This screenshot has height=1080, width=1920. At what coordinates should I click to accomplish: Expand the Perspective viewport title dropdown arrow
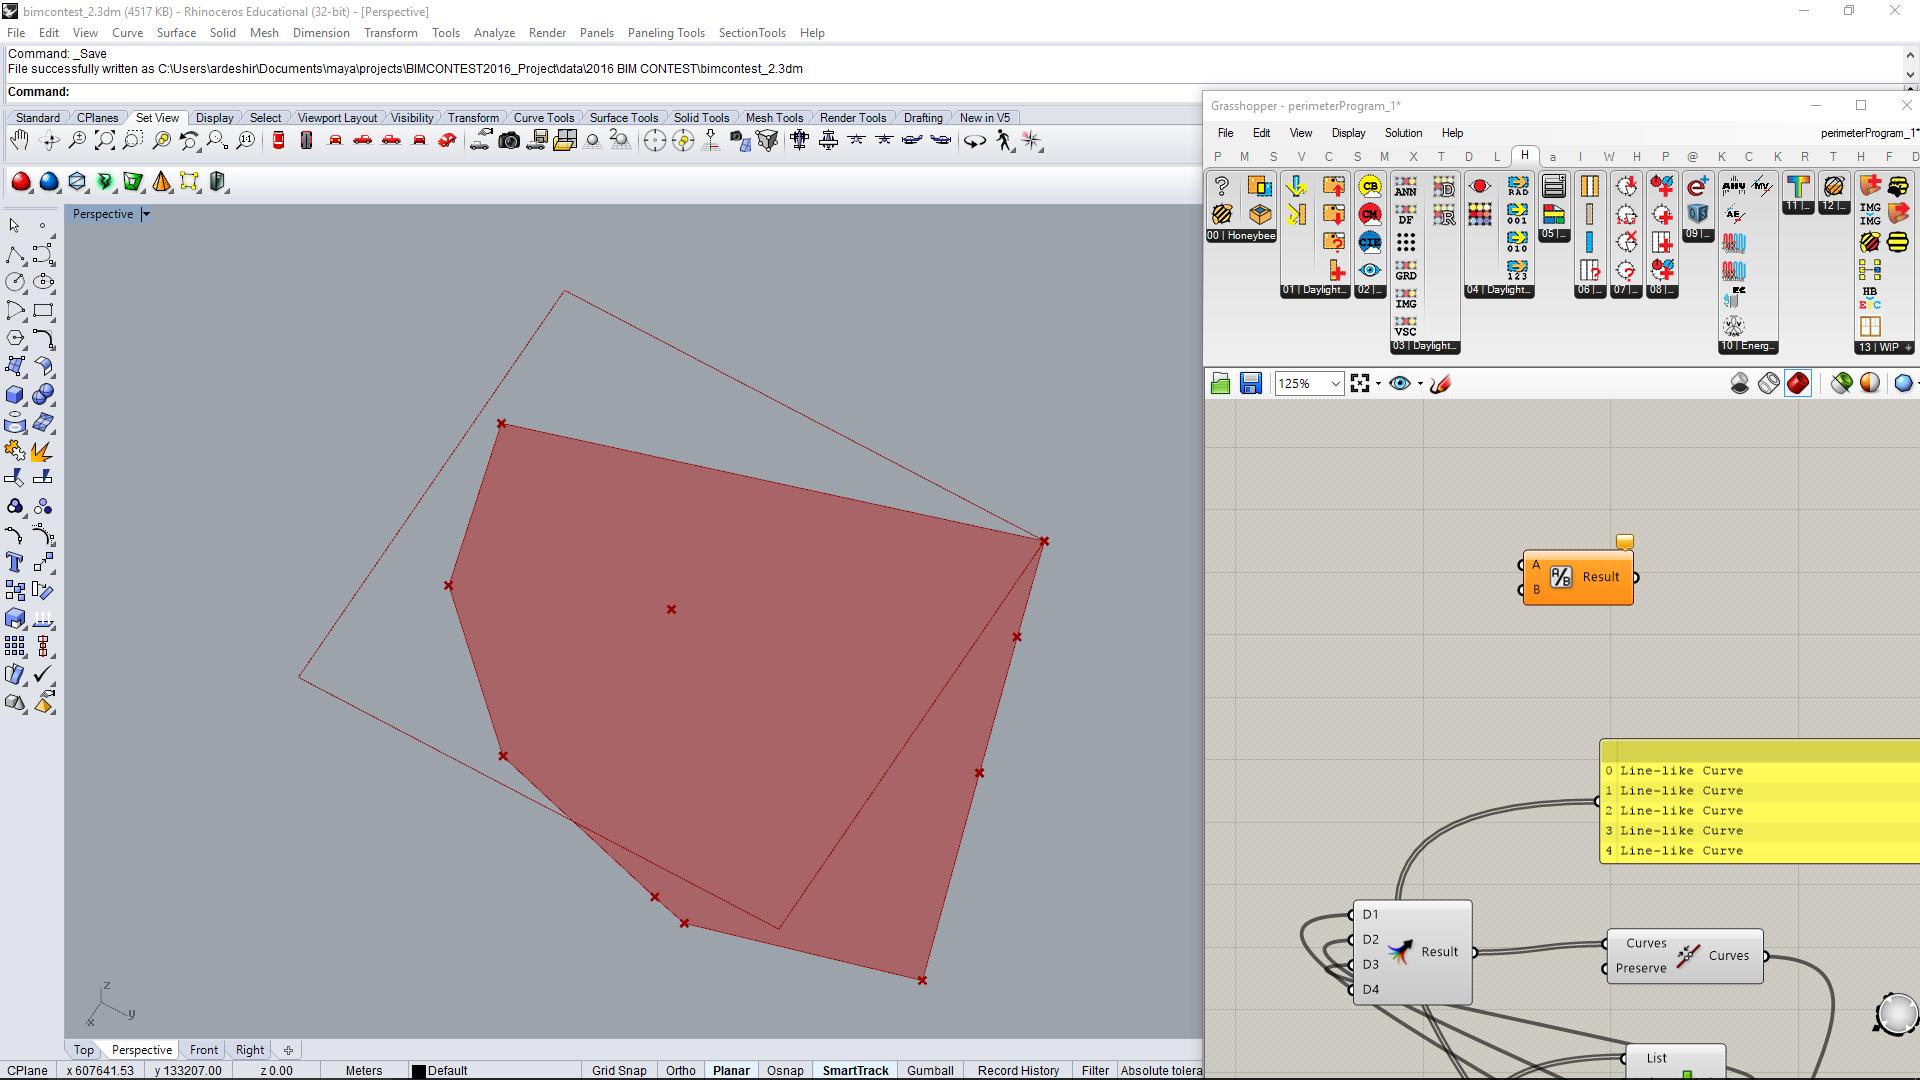coord(146,214)
